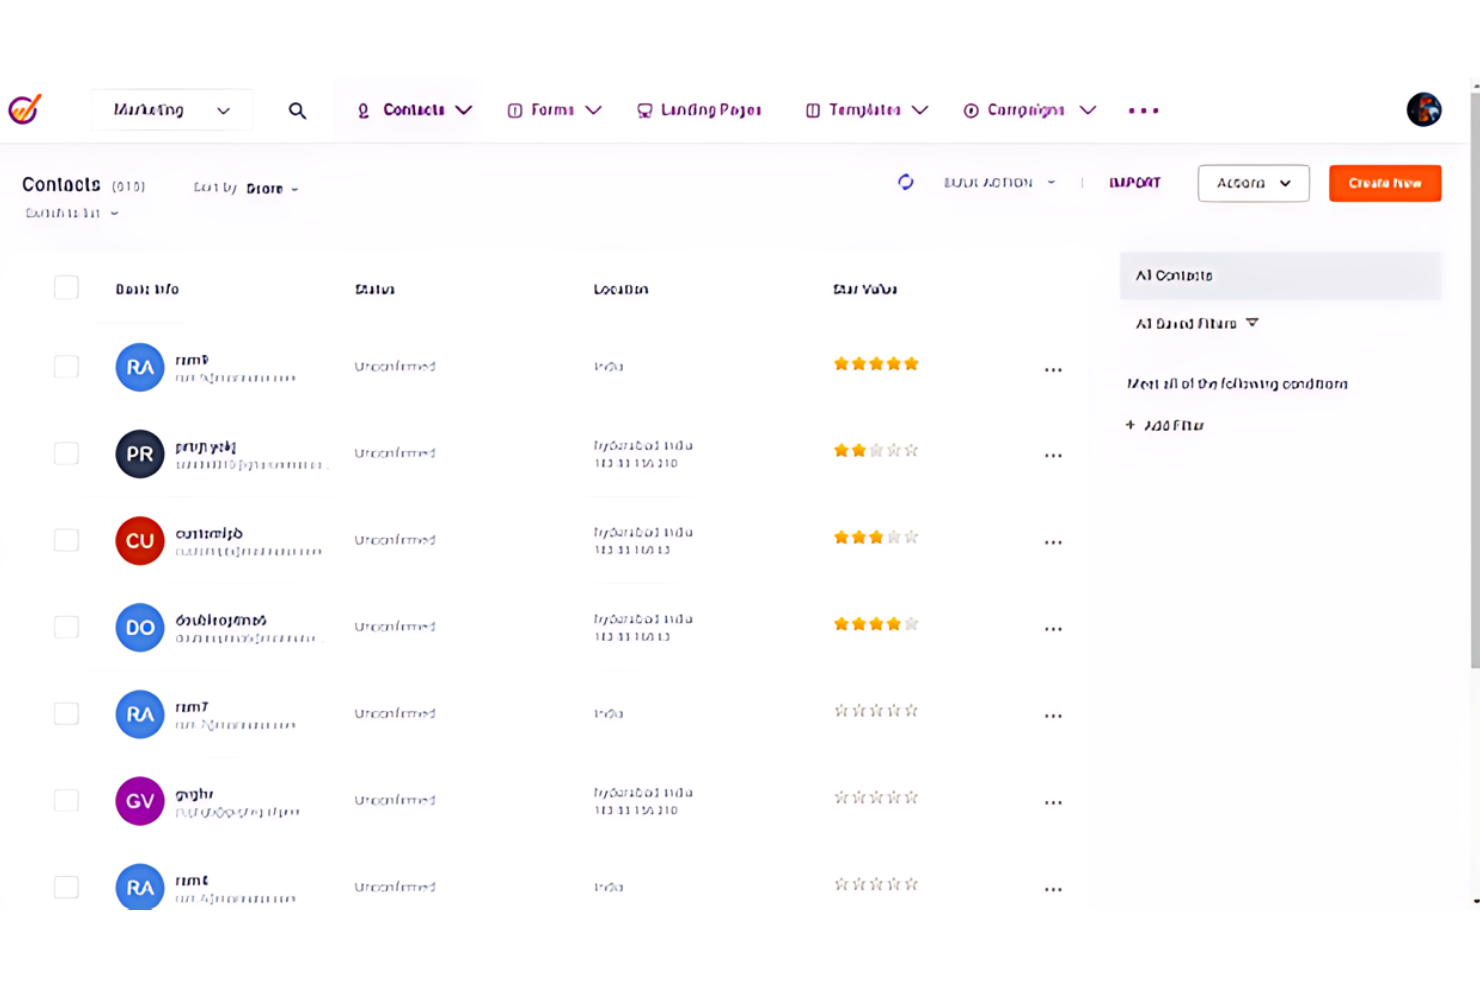Select the checkbox for the DO contact
Viewport: 1480px width, 987px height.
(66, 627)
